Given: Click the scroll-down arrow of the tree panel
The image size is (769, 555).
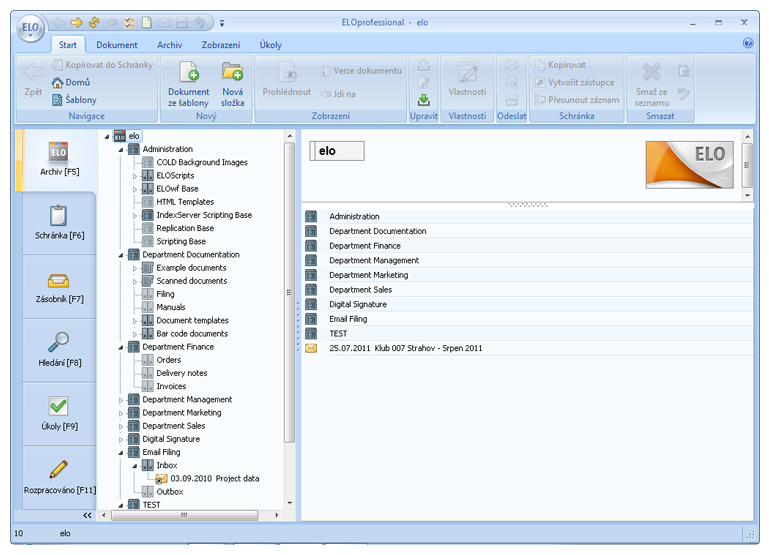Looking at the screenshot, I should (289, 503).
